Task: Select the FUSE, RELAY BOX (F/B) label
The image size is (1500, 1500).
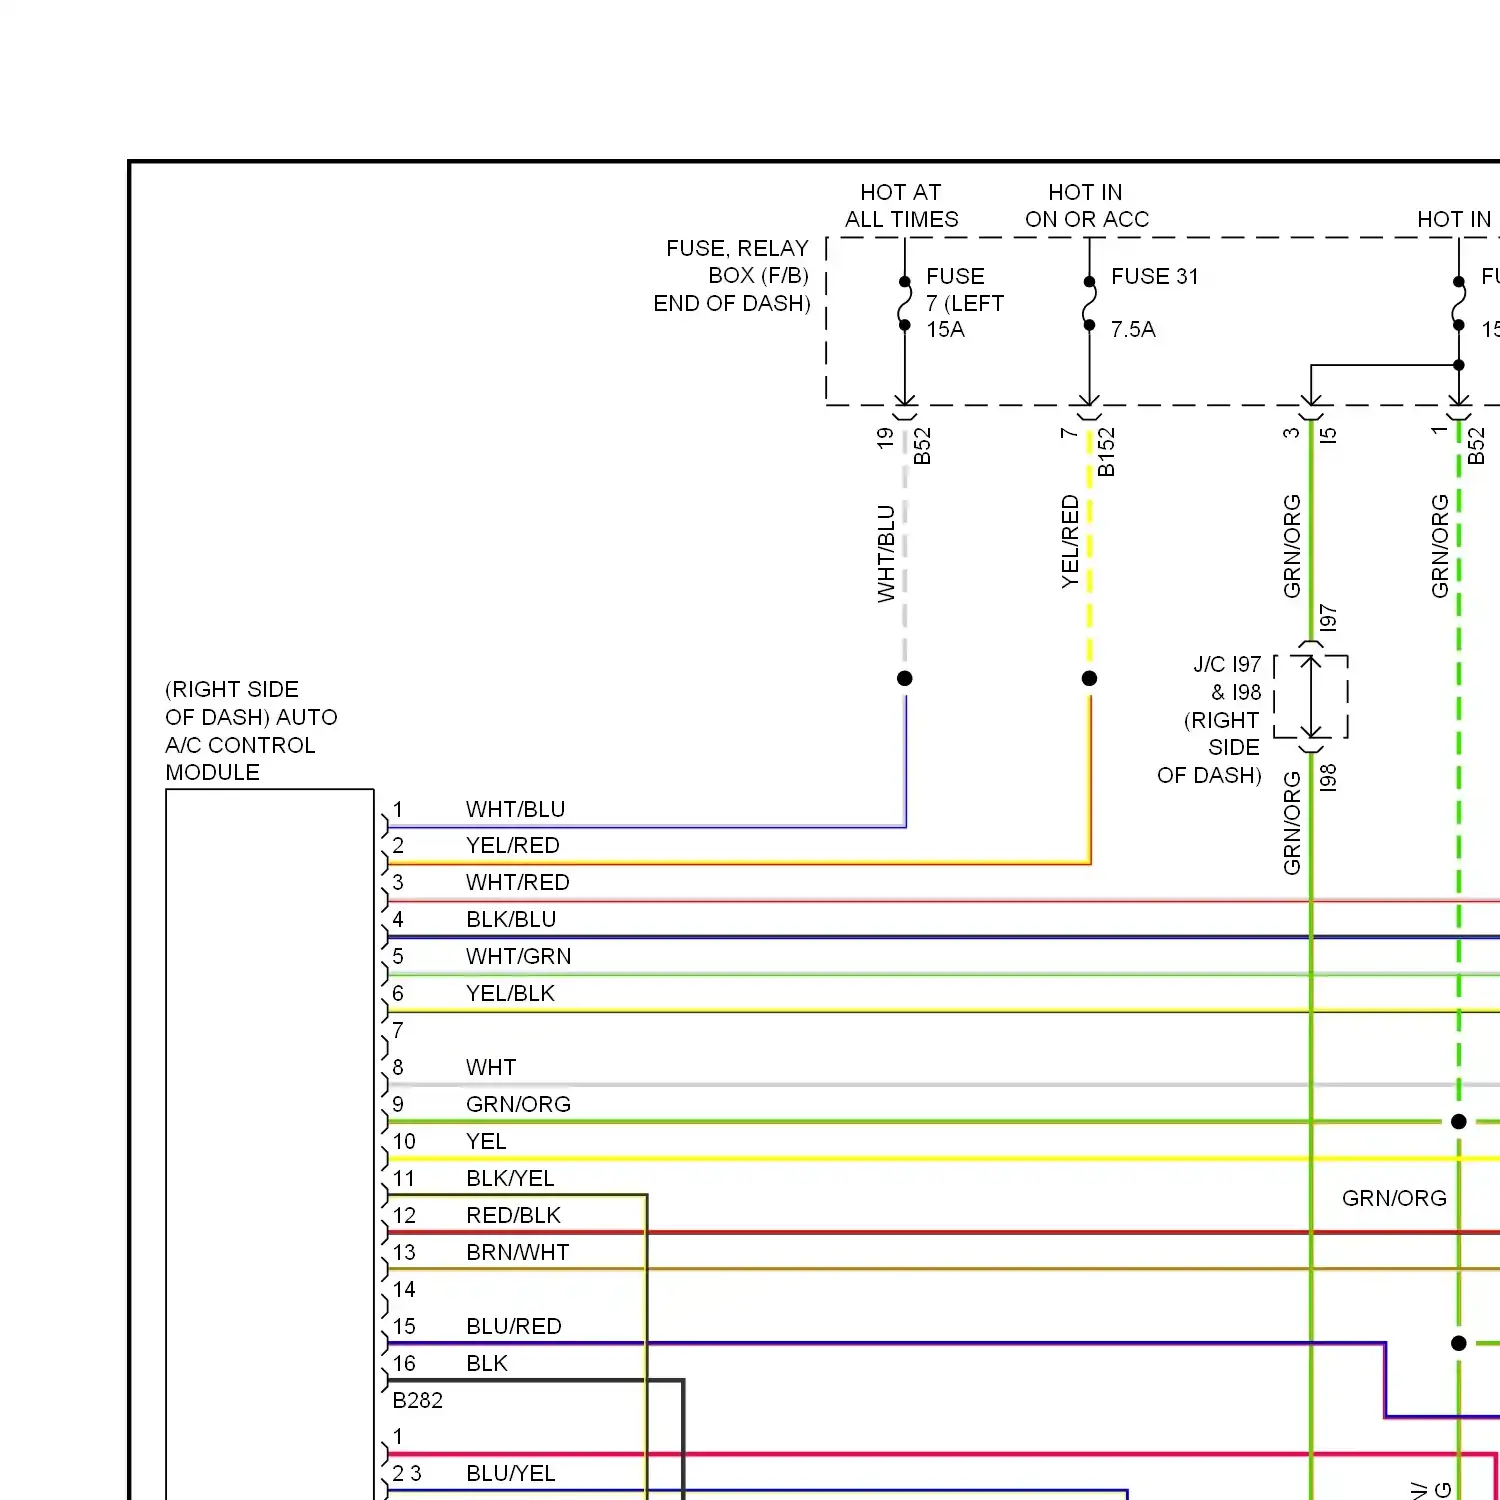Action: tap(732, 276)
